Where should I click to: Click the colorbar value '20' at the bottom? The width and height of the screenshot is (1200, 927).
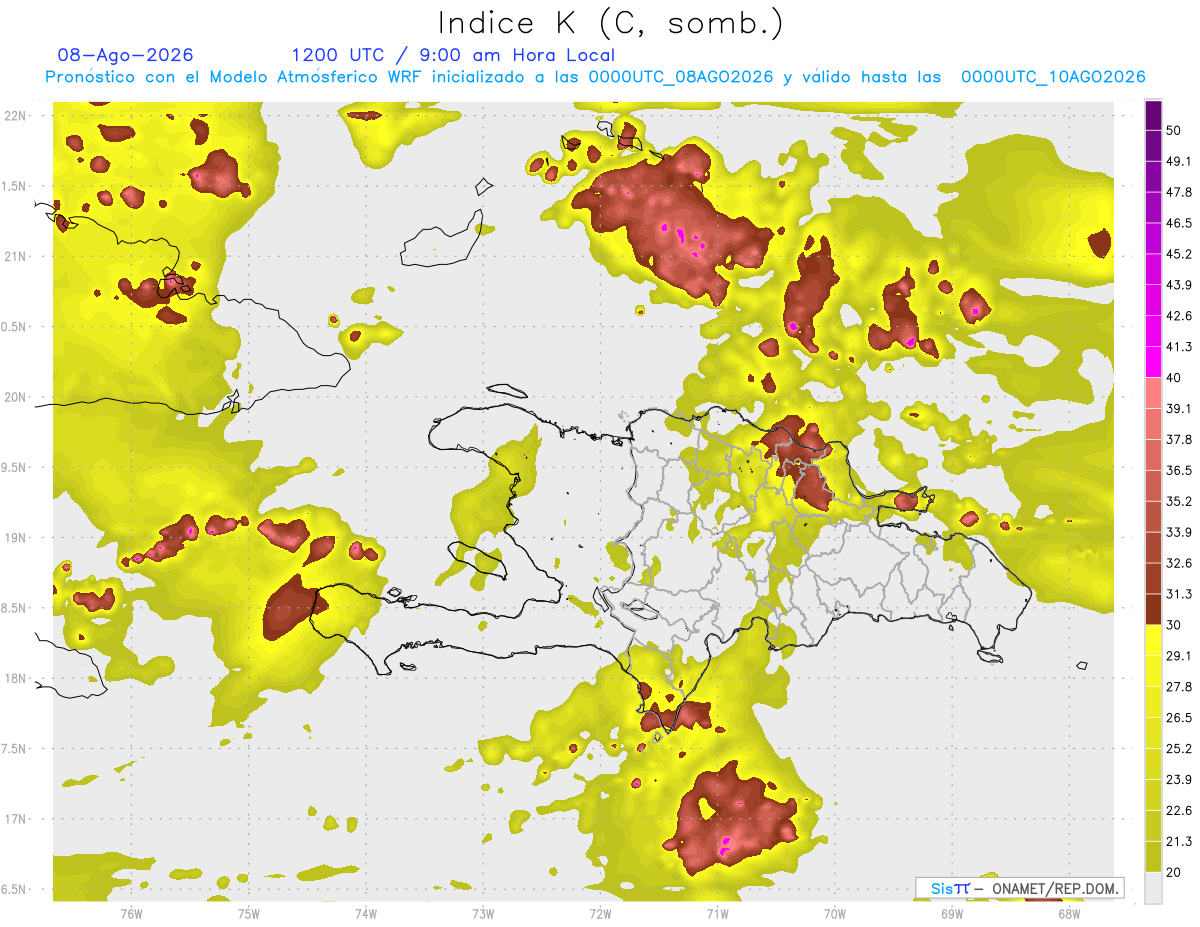click(x=1174, y=872)
